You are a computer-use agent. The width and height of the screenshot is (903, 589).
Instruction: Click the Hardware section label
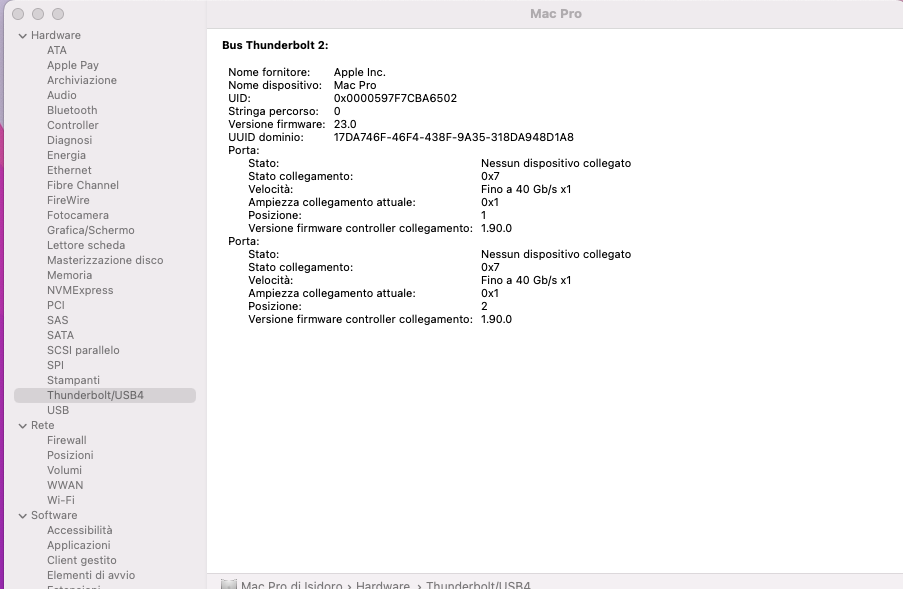[x=56, y=35]
